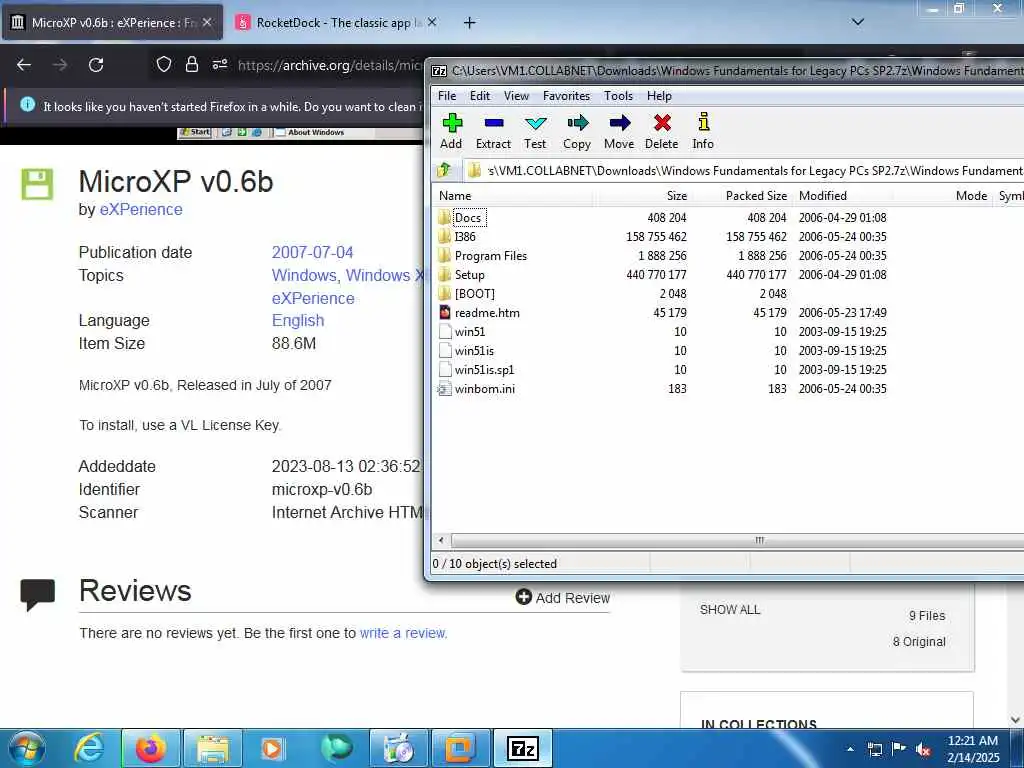Open the Favorites menu

(566, 96)
